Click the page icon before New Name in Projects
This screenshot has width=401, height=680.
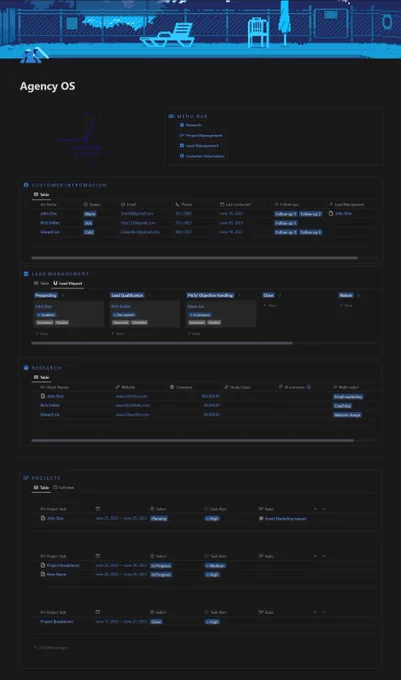(x=43, y=574)
